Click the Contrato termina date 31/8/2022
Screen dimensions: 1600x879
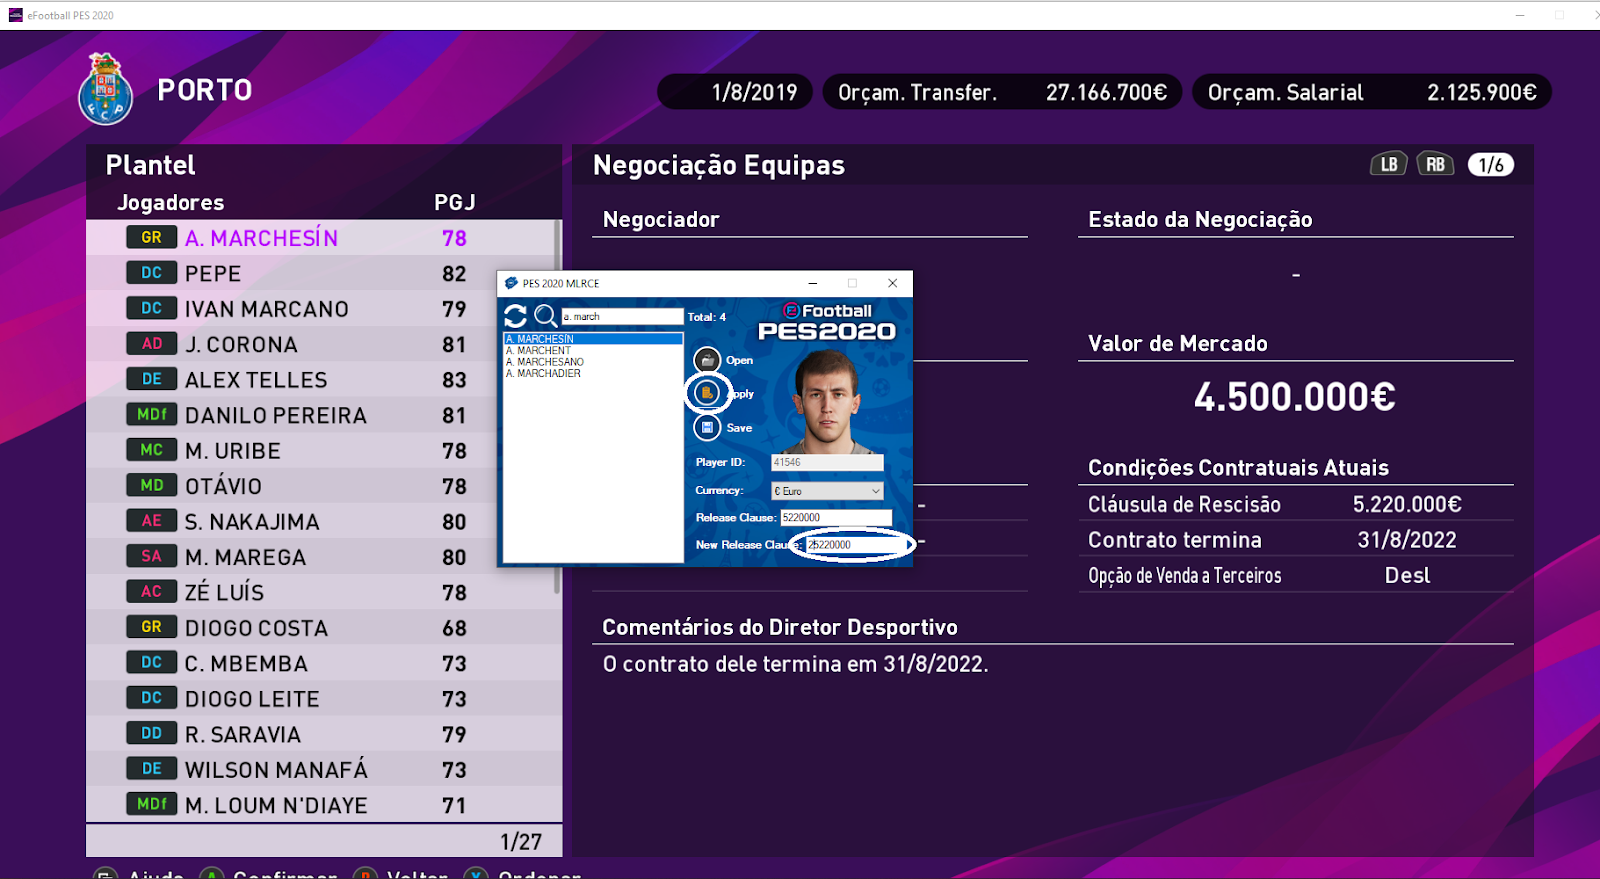[x=1407, y=540]
